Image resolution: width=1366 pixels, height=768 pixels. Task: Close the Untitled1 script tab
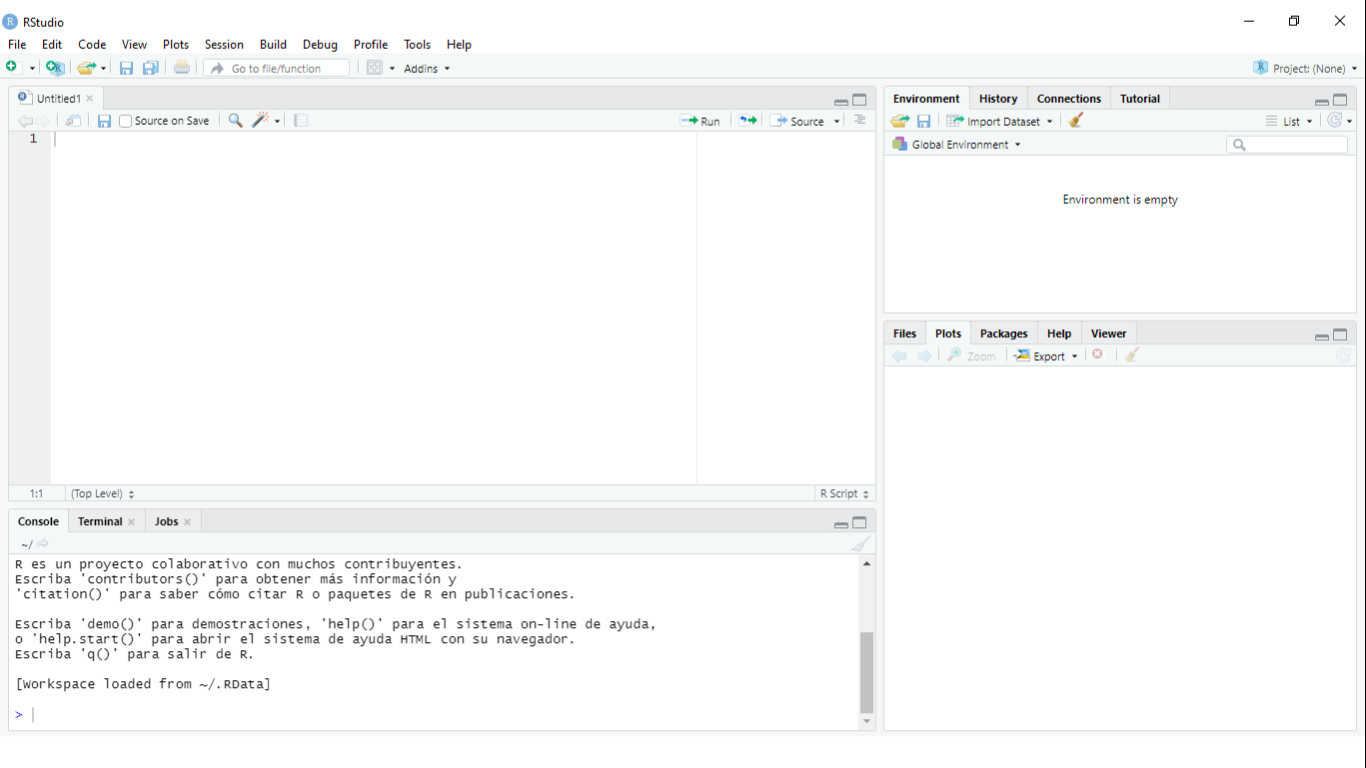point(90,98)
